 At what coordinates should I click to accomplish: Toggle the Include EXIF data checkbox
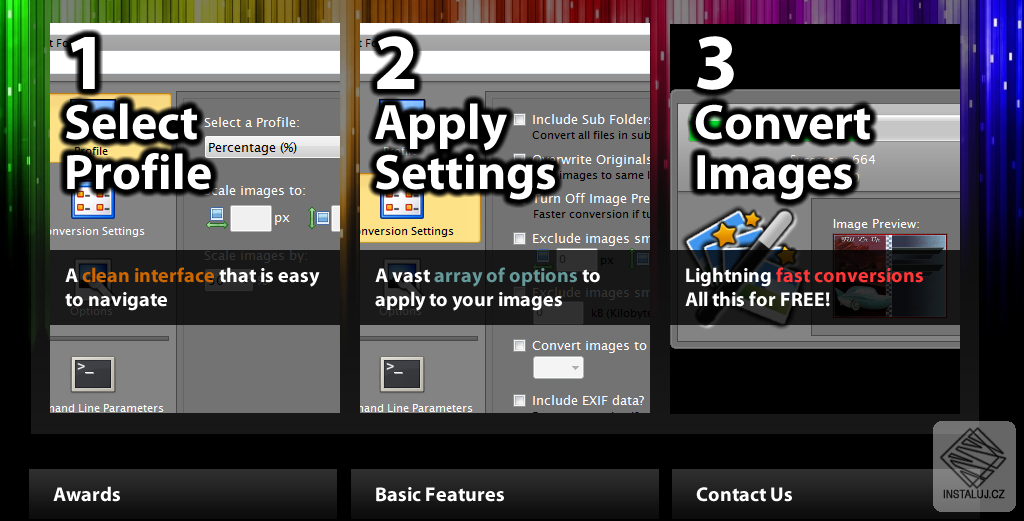click(x=519, y=400)
